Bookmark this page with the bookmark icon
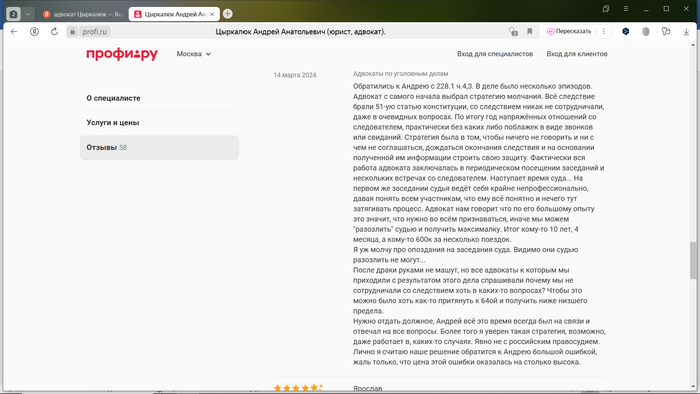The height and width of the screenshot is (394, 700). (x=529, y=32)
